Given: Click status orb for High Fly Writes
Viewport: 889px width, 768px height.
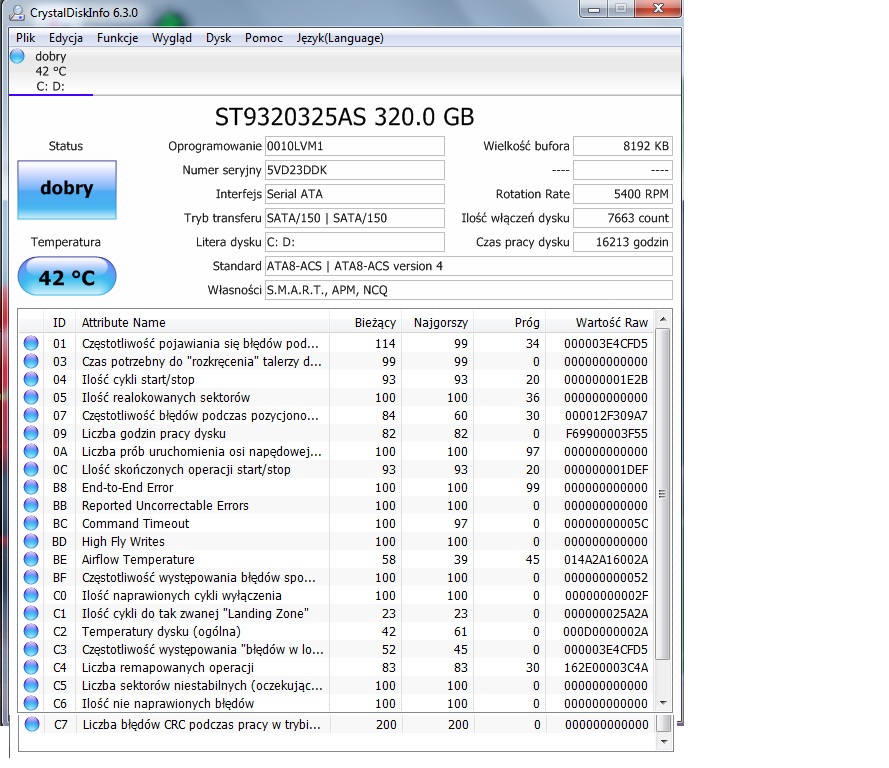Looking at the screenshot, I should click(x=31, y=541).
